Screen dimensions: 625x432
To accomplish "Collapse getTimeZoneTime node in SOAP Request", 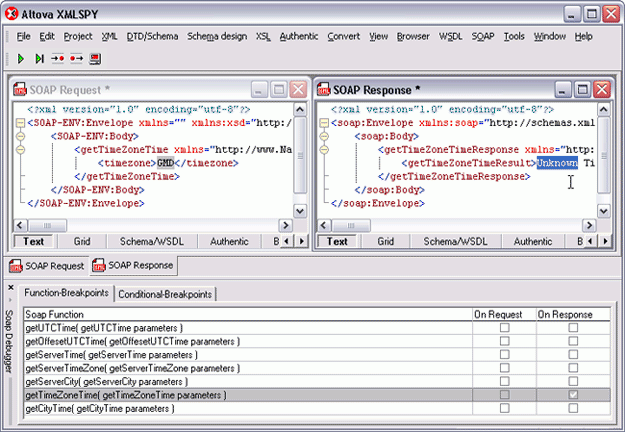I will (x=20, y=150).
